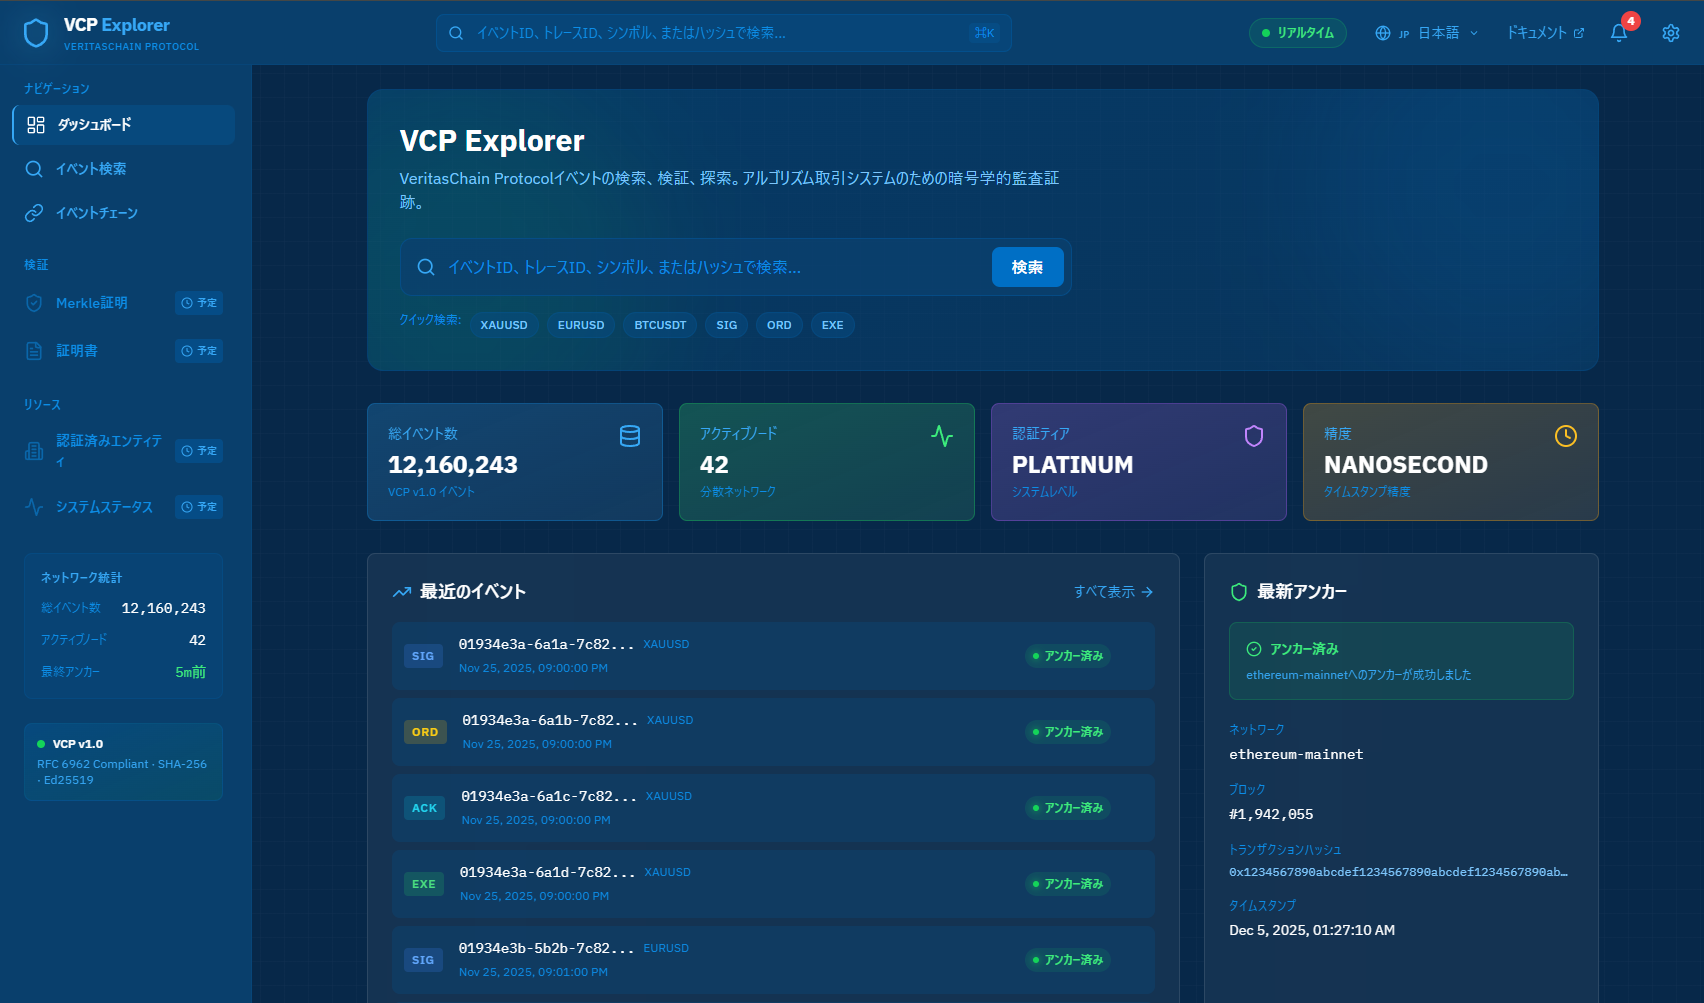Click the clock icon on the 精度 card
Viewport: 1704px width, 1003px height.
pos(1566,436)
